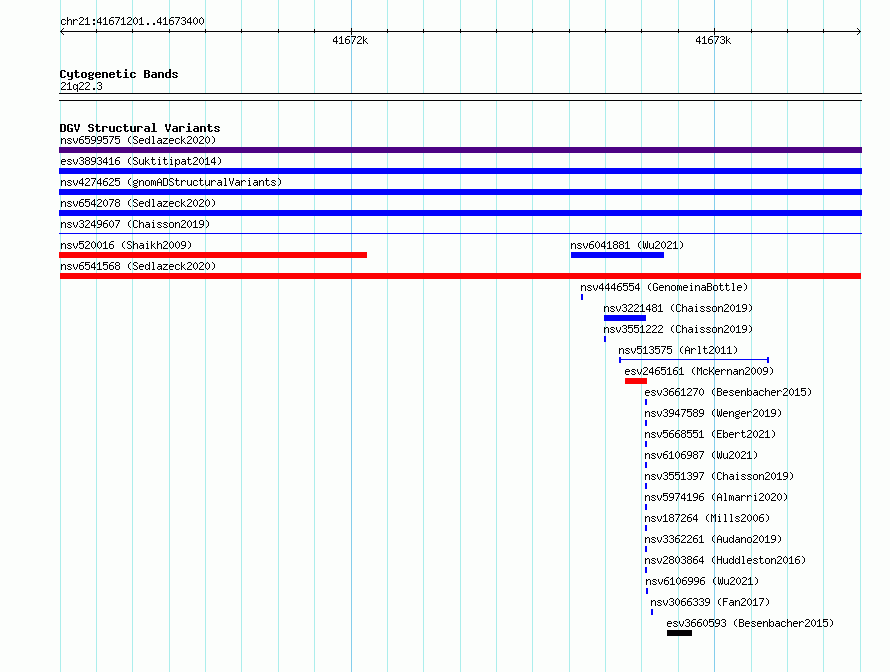890x672 pixels.
Task: Open the nsv6106987 (Wu2021) label
Action: click(701, 455)
